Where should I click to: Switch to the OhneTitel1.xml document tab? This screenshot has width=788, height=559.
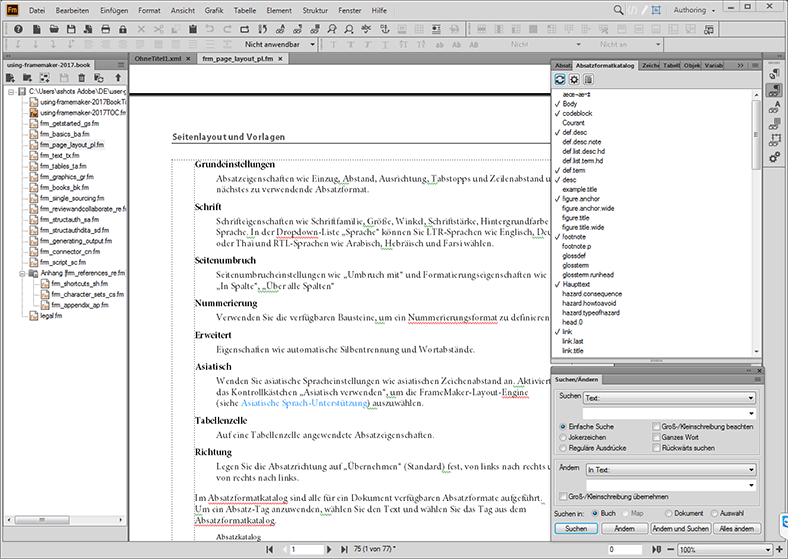pos(160,59)
